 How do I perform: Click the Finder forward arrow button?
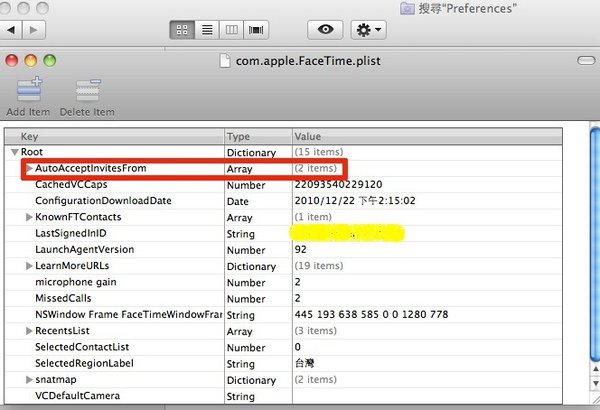click(34, 30)
